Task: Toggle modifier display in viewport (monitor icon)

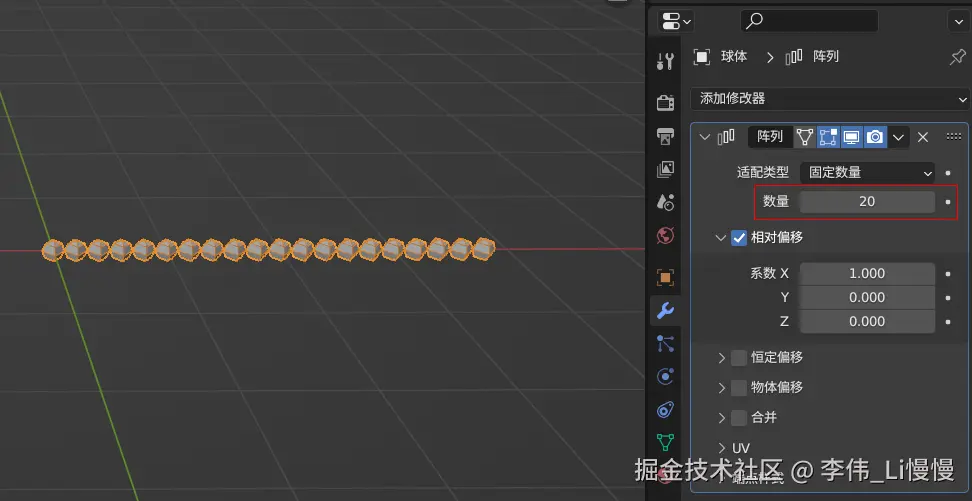Action: 851,137
